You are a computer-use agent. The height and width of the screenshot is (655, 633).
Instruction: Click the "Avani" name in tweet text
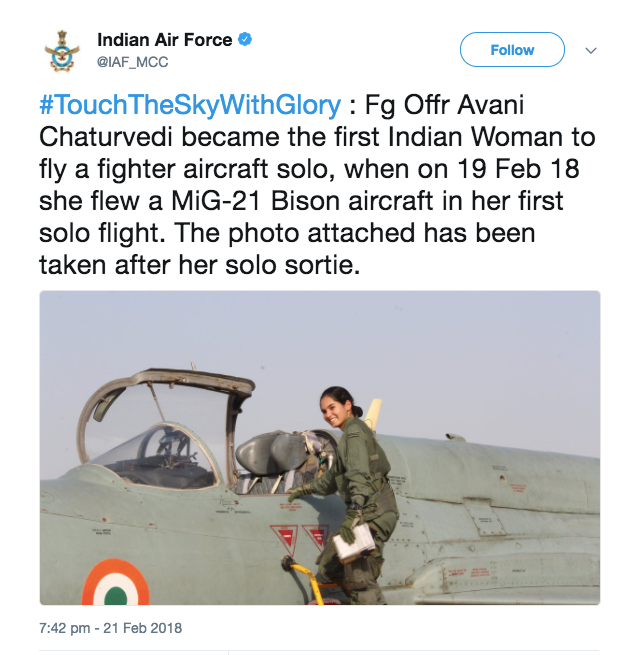tap(490, 105)
